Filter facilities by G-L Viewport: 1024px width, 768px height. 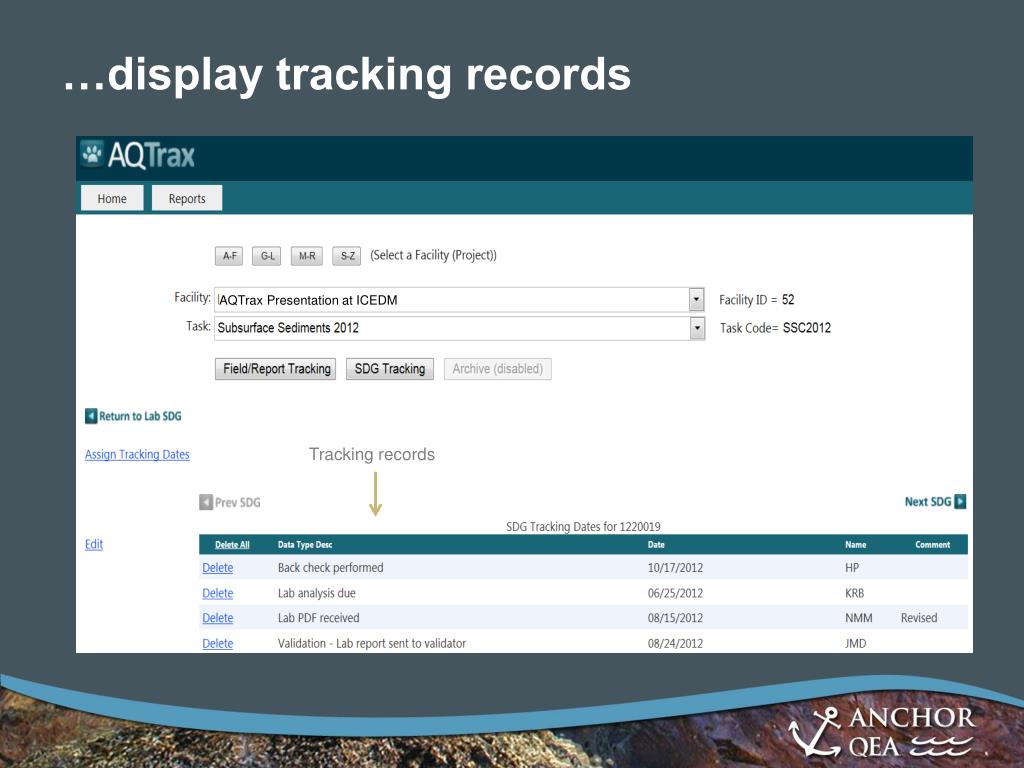point(267,256)
